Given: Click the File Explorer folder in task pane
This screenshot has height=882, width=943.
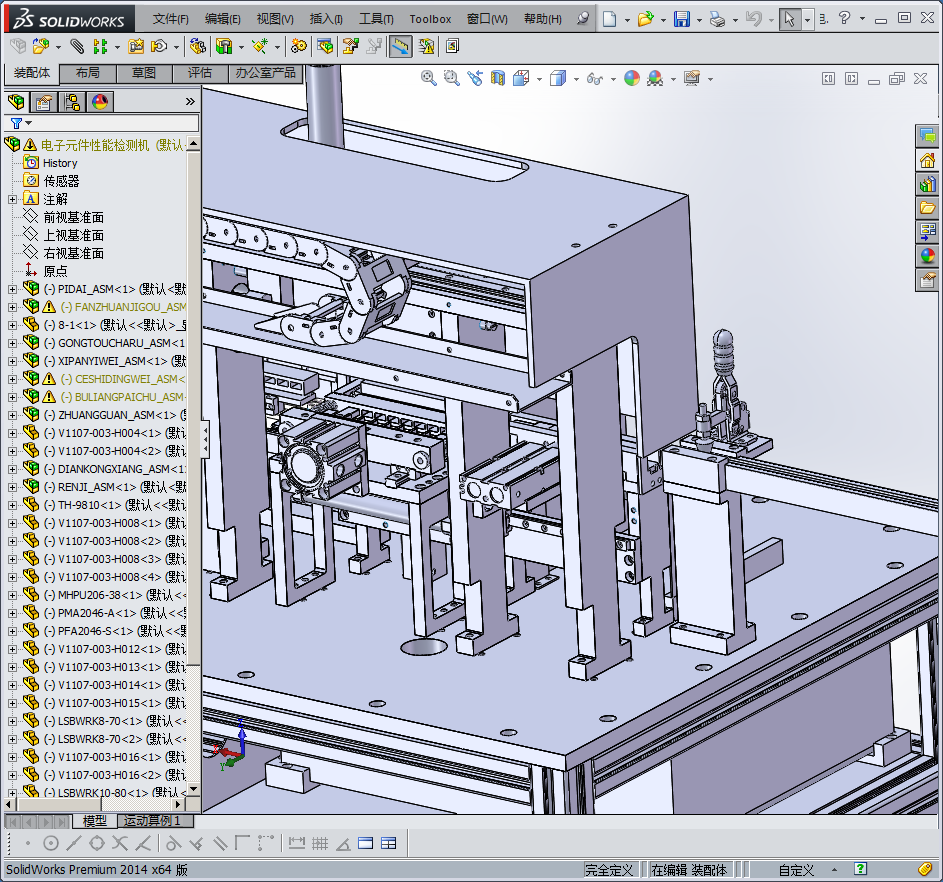Looking at the screenshot, I should 927,208.
